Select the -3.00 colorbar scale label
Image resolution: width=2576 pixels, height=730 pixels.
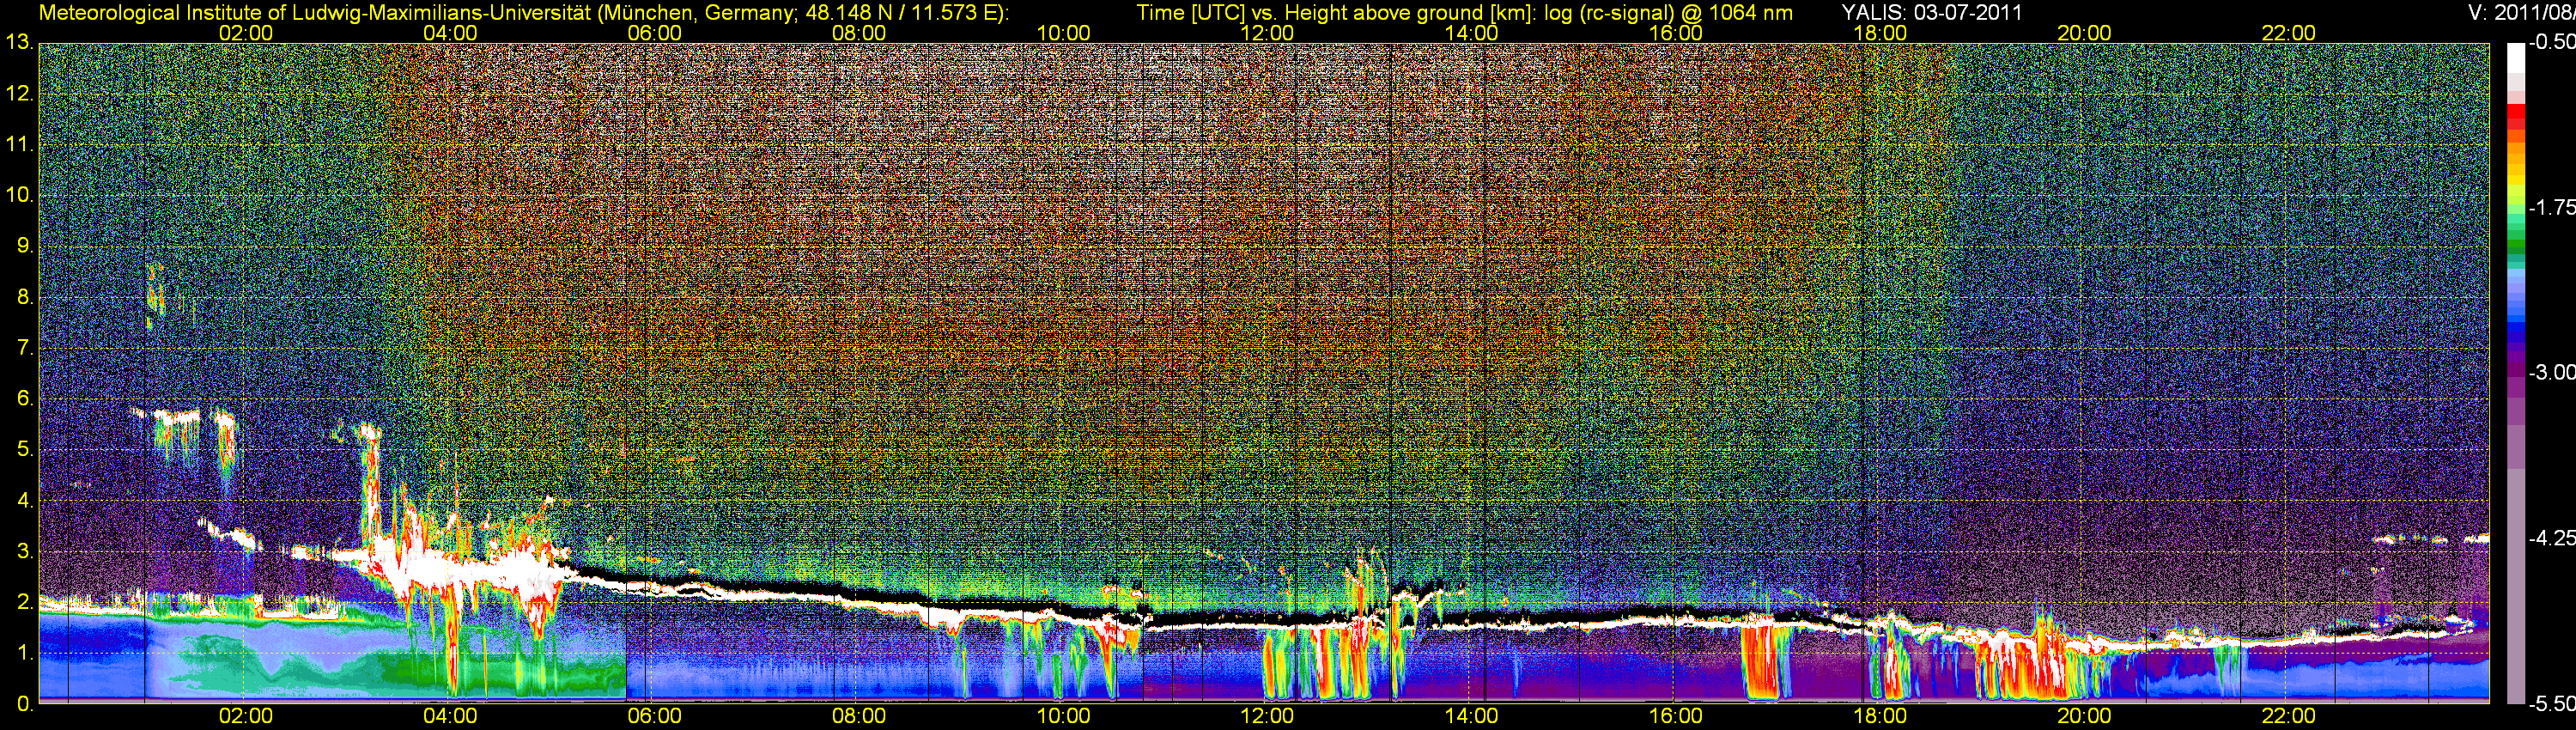[x=2551, y=373]
